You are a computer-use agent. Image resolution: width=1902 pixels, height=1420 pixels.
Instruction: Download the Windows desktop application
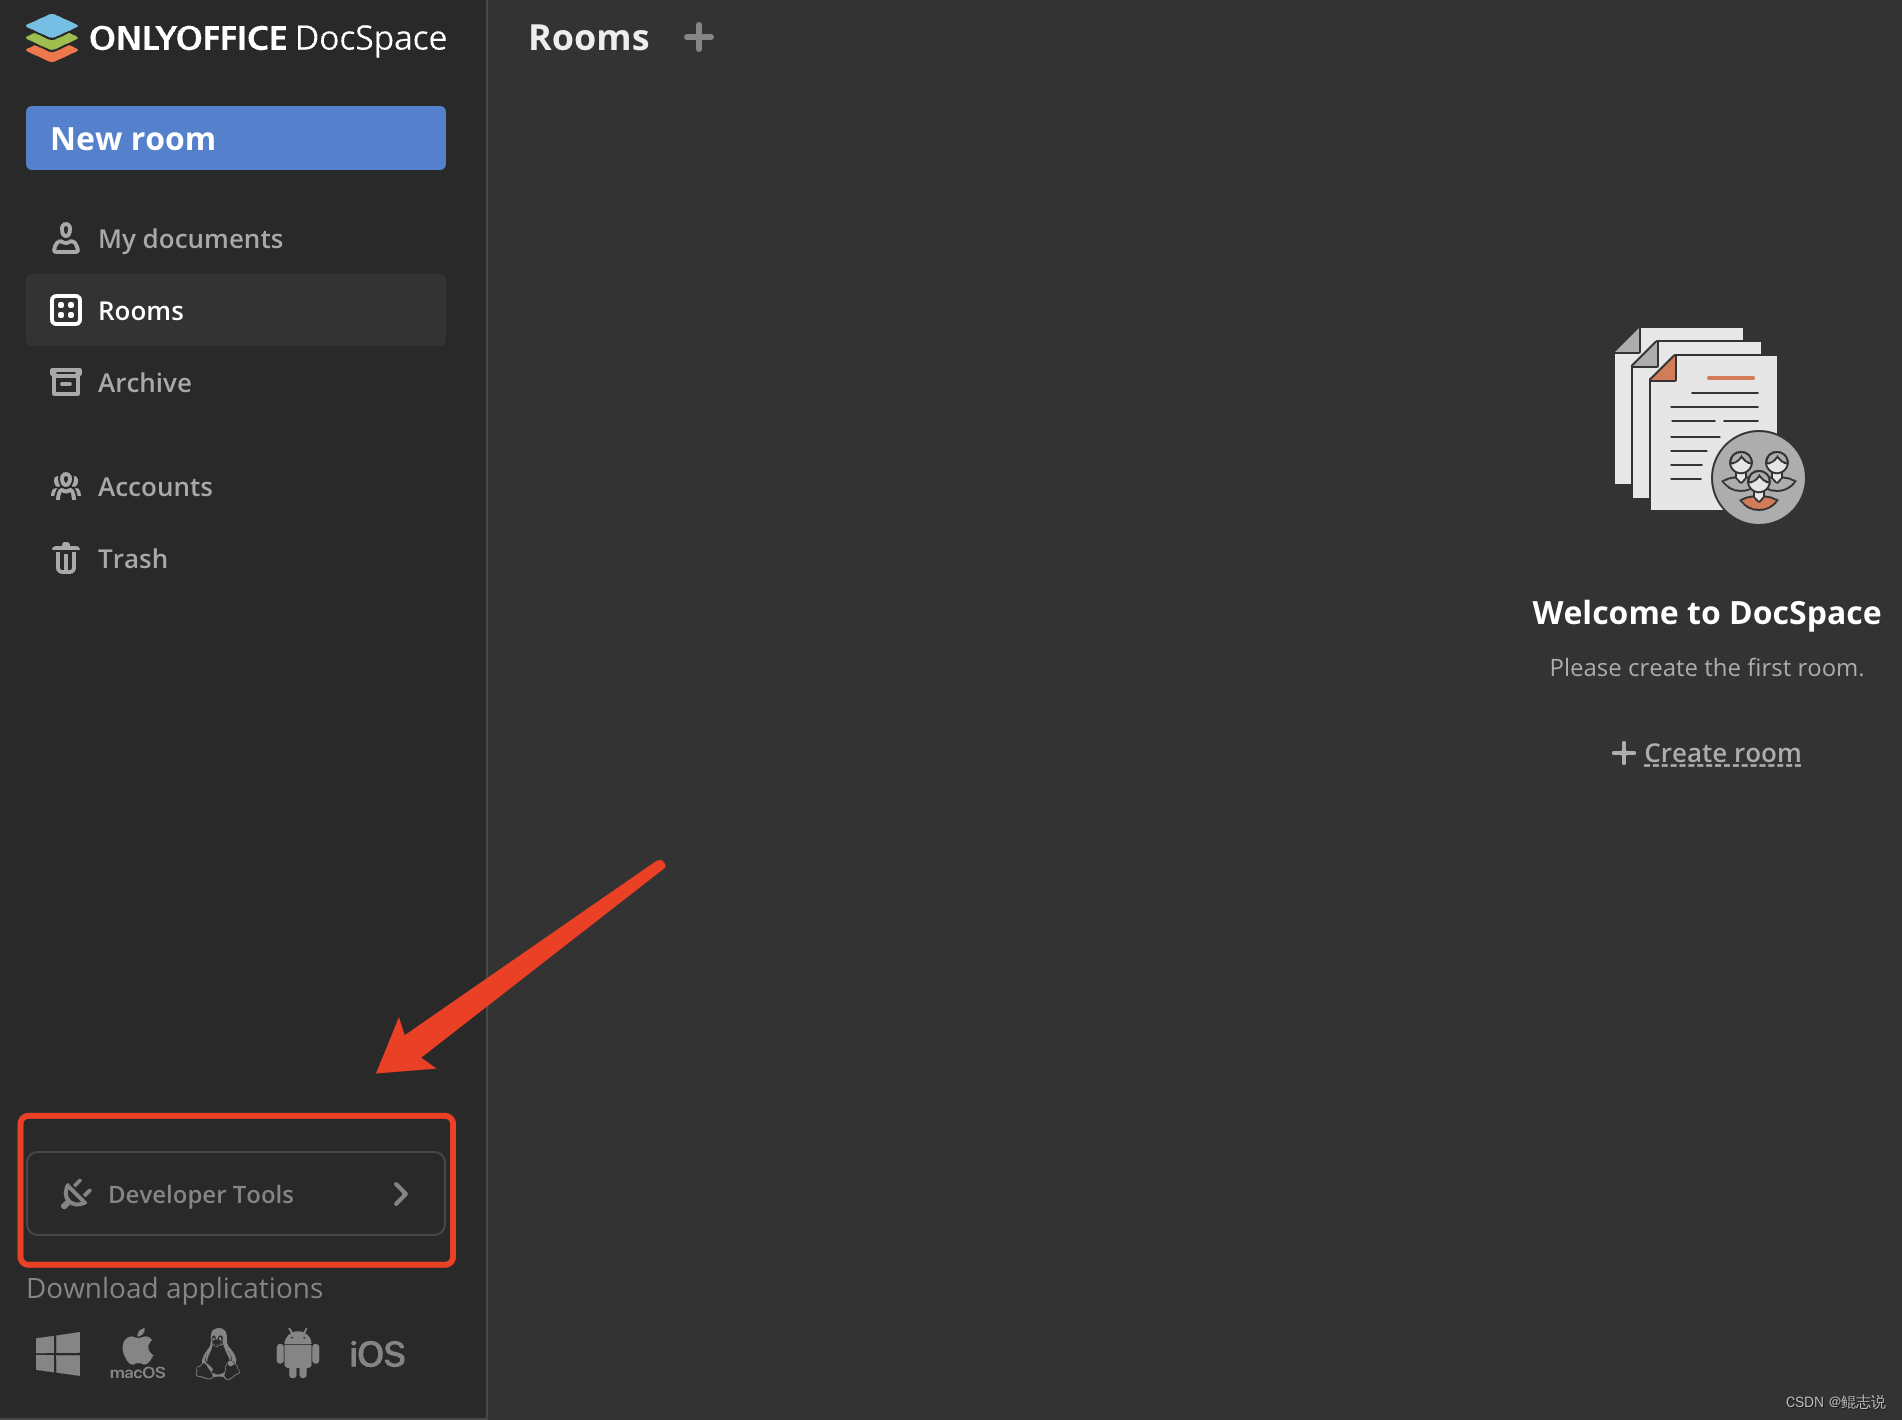click(x=58, y=1354)
